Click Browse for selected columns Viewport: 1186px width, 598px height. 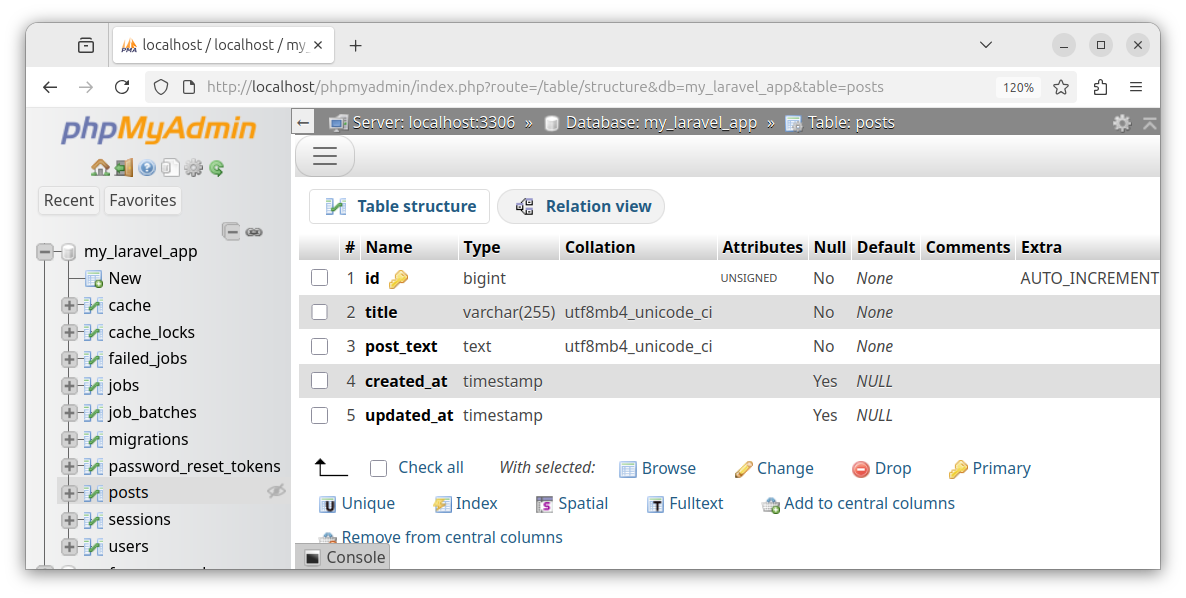(x=657, y=469)
